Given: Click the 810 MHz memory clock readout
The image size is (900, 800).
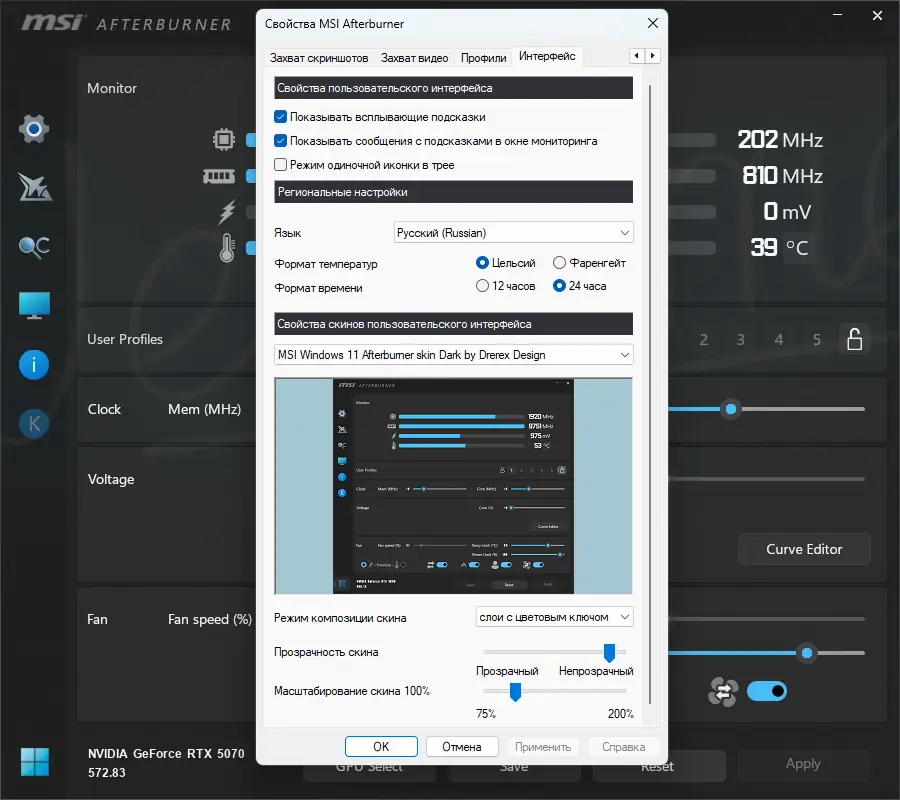Looking at the screenshot, I should [x=782, y=176].
